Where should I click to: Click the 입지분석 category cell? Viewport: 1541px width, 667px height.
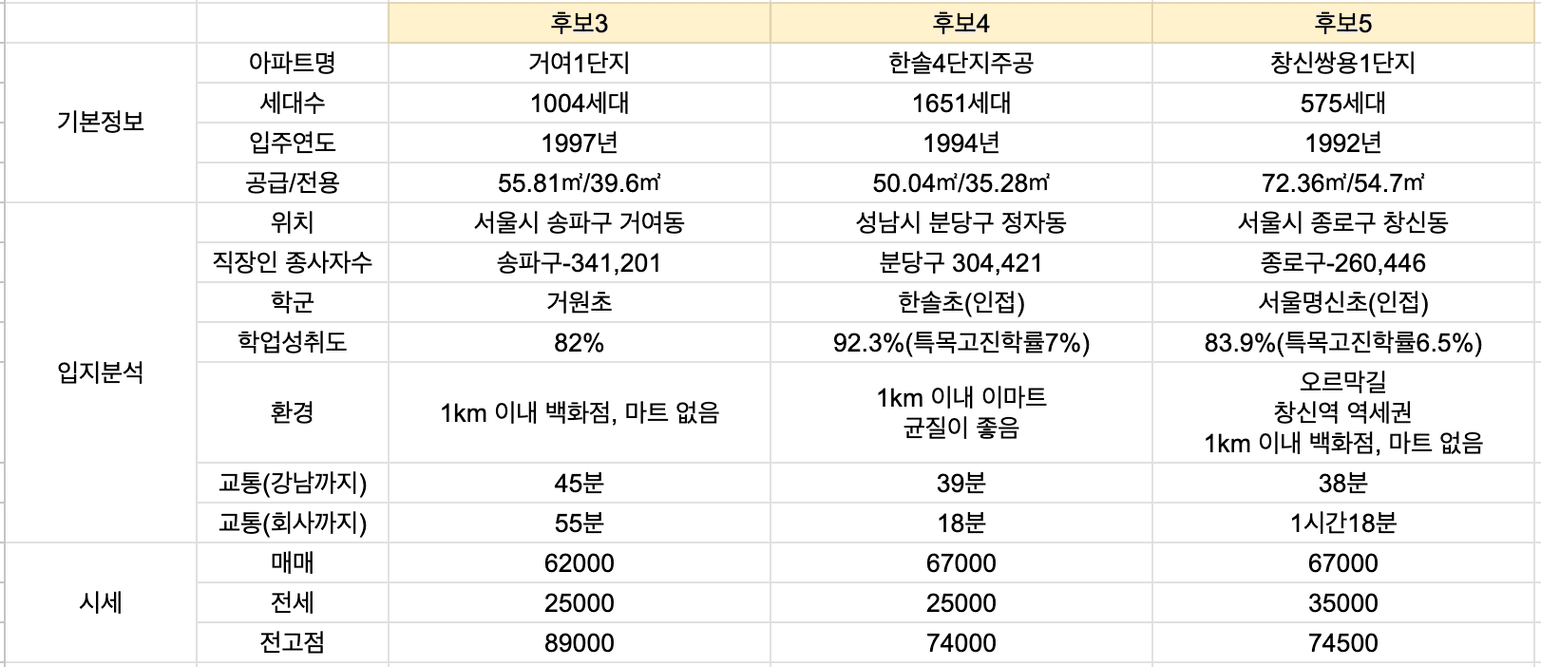100,373
